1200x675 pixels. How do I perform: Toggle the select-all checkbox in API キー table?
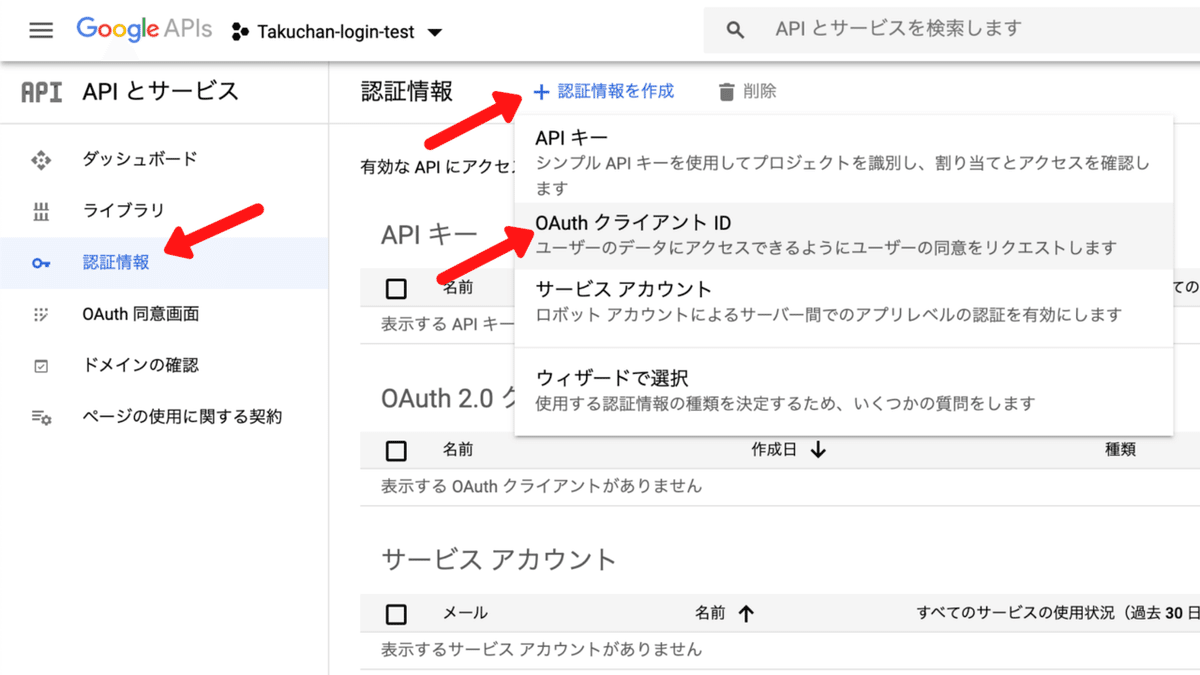click(396, 289)
